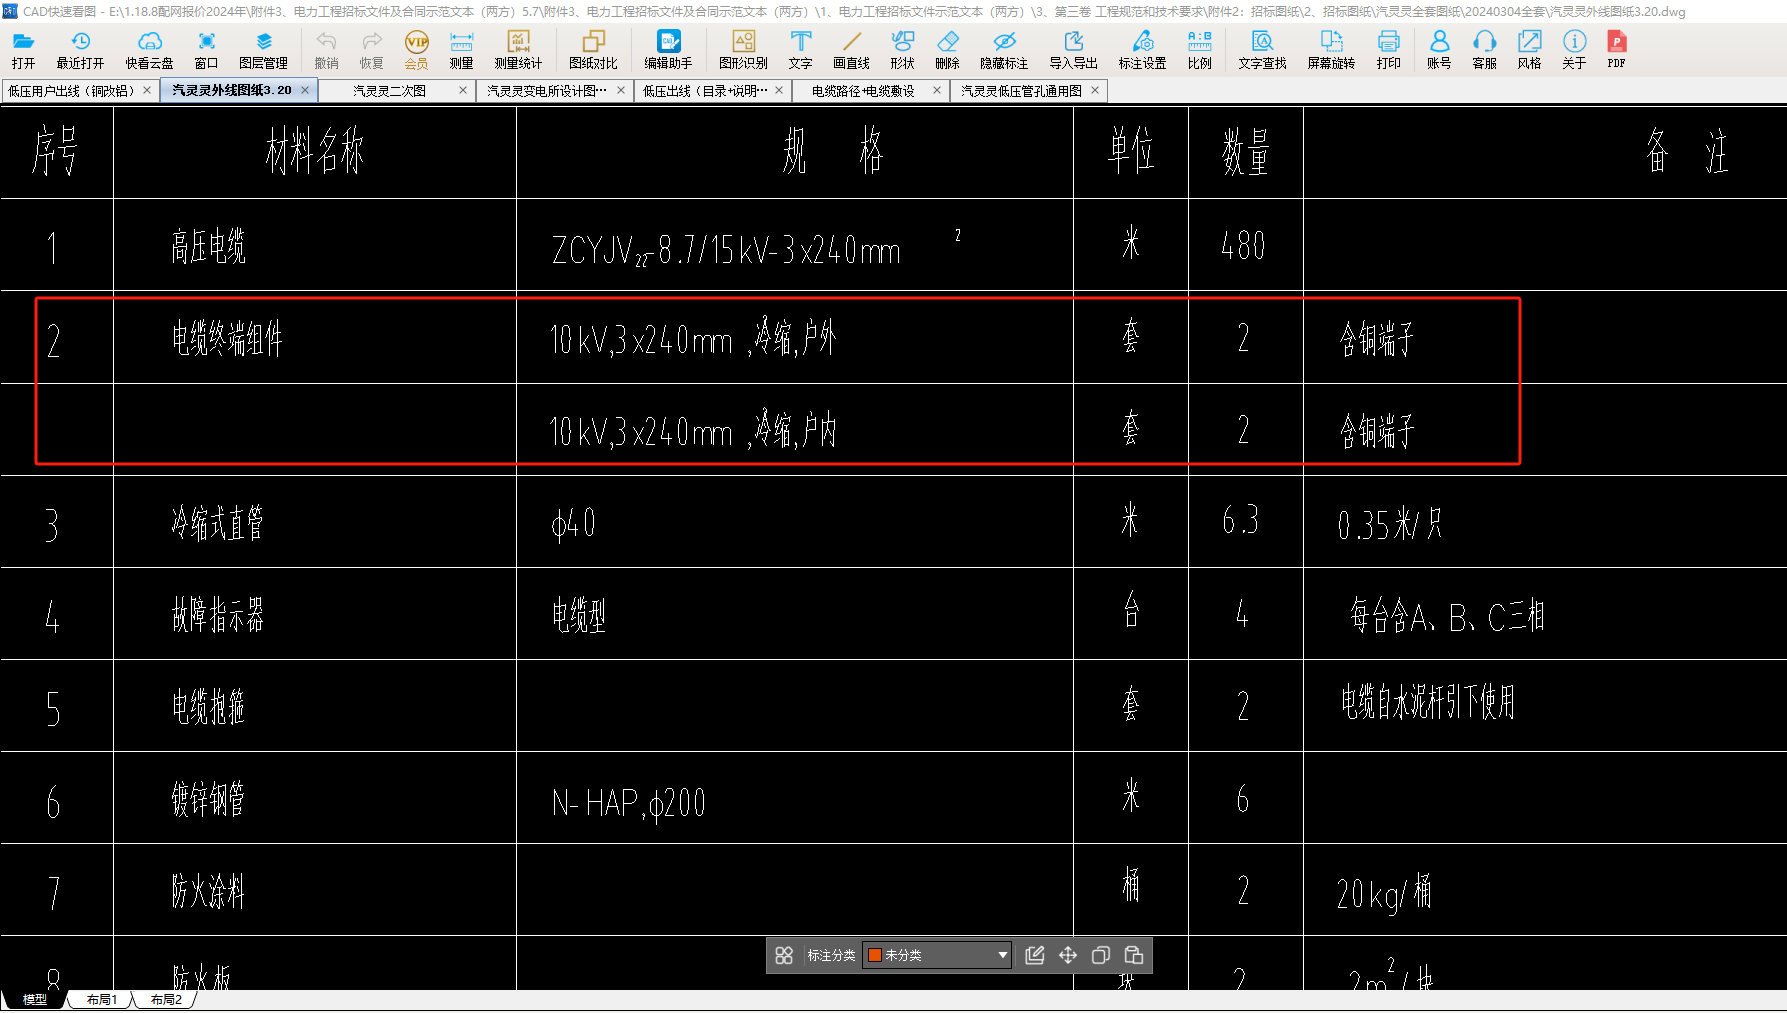
Task: Select the 画直线 line tool
Action: [x=851, y=49]
